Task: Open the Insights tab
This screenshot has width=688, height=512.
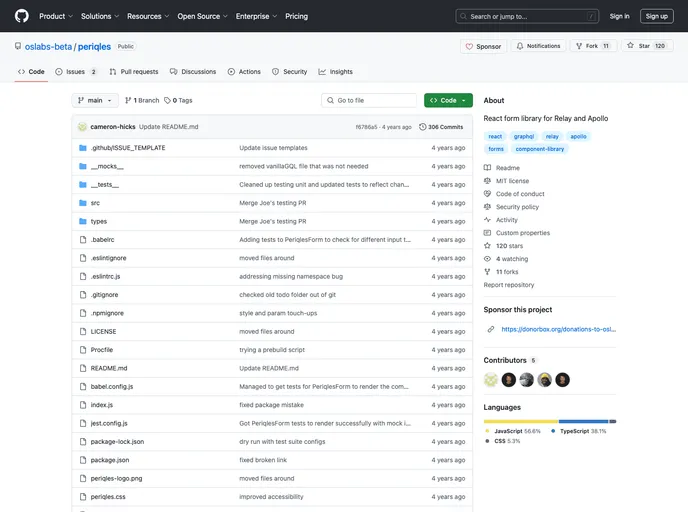Action: [x=336, y=72]
